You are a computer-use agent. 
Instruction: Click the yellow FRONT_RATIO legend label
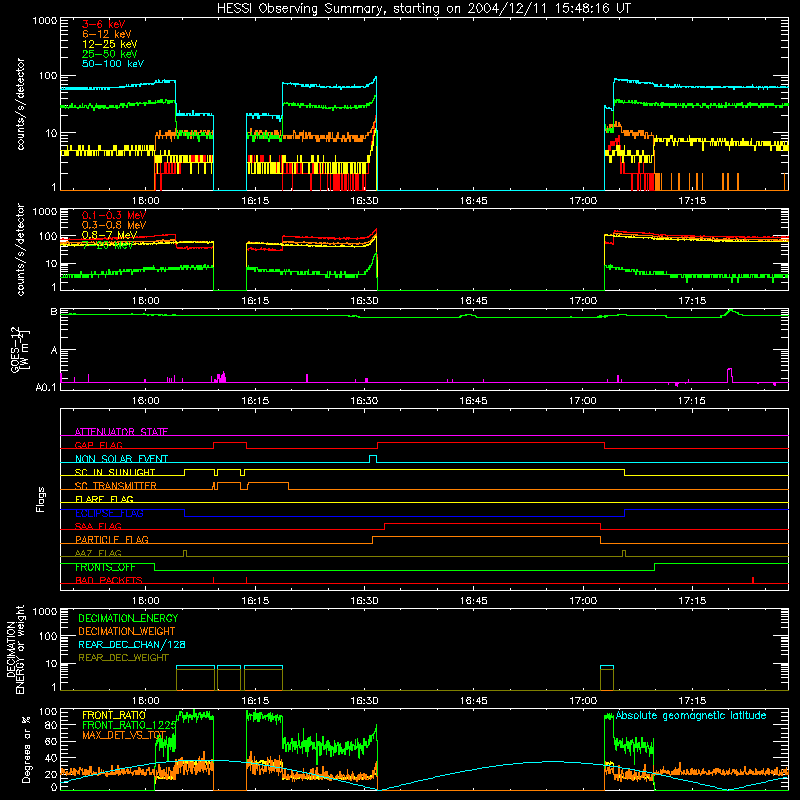(114, 715)
